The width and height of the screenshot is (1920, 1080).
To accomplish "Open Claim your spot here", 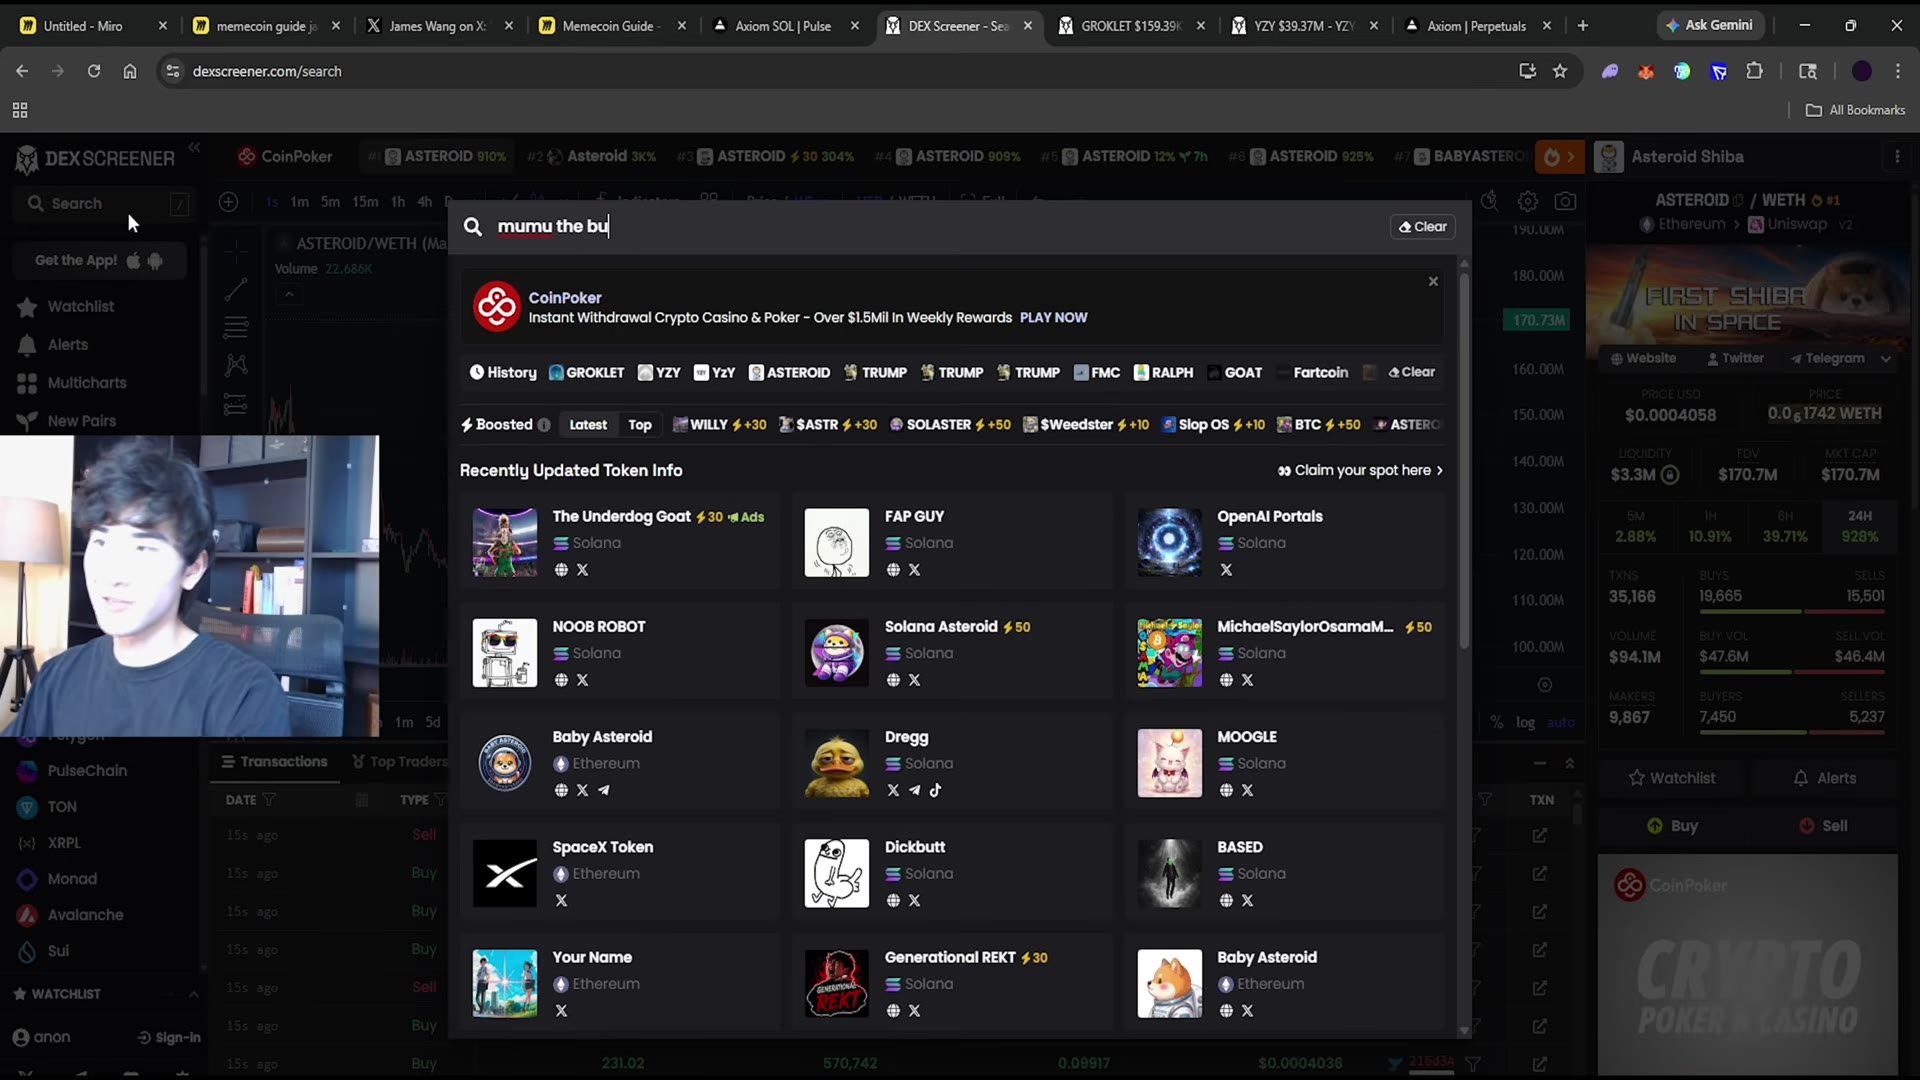I will [x=1361, y=471].
